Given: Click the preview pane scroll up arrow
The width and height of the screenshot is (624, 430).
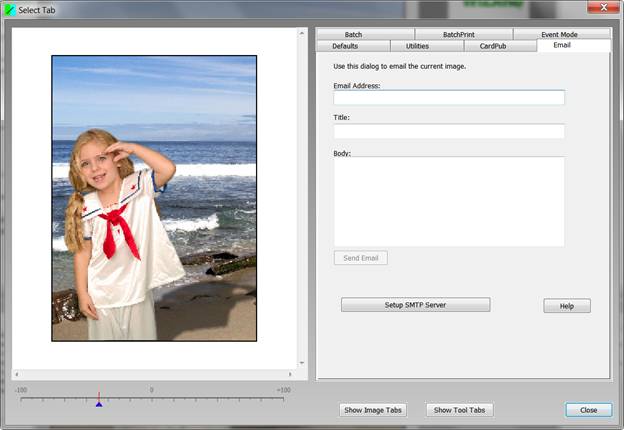Looking at the screenshot, I should (303, 33).
